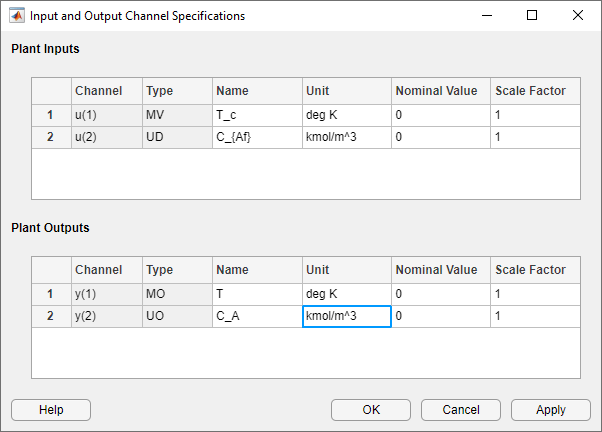Screen dimensions: 602x432
Task: Edit the C_{Af} name cell
Action: (257, 137)
